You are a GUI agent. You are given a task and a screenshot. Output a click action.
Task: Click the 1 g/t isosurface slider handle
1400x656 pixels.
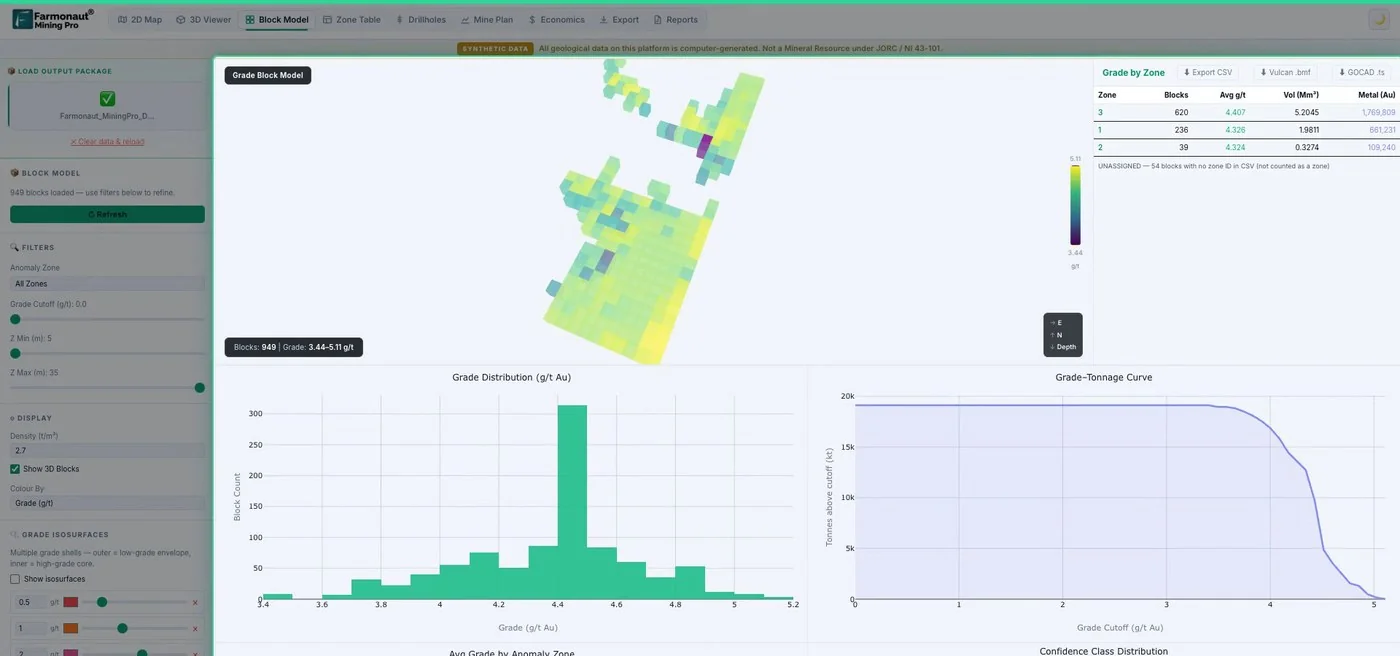click(122, 628)
